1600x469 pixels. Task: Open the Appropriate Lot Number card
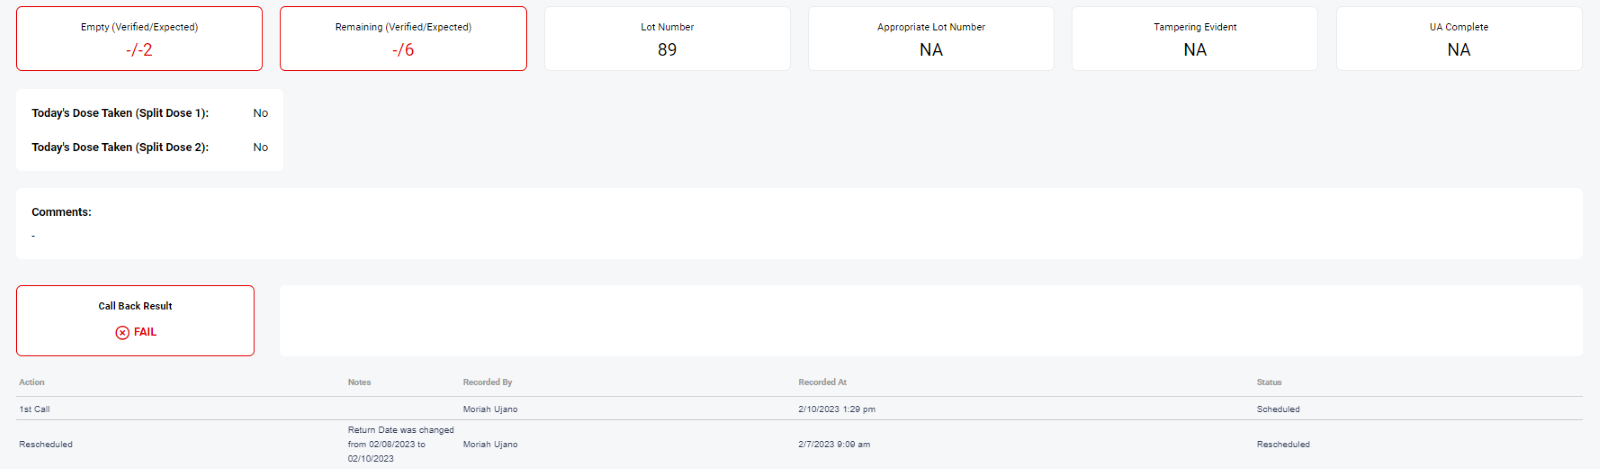(930, 39)
